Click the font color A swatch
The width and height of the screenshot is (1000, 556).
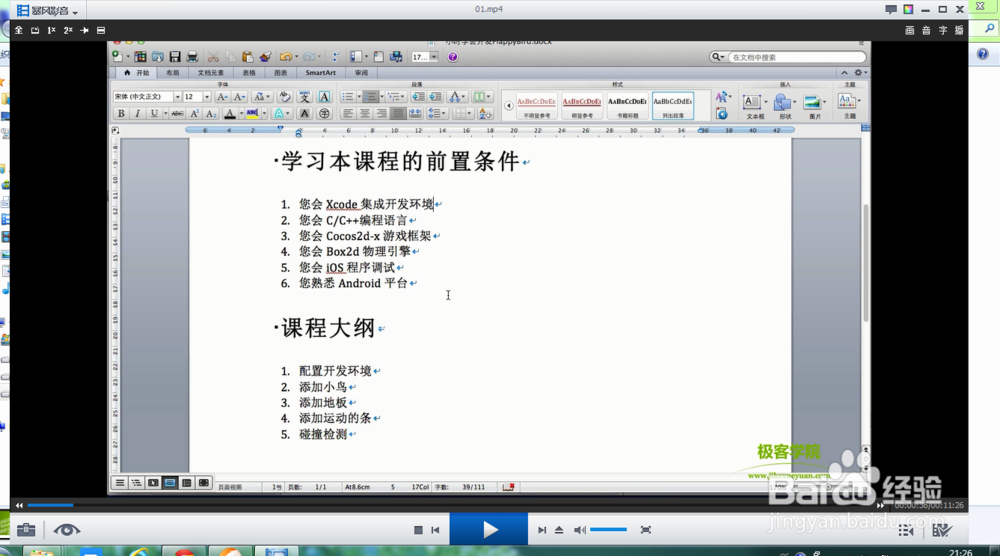(230, 113)
